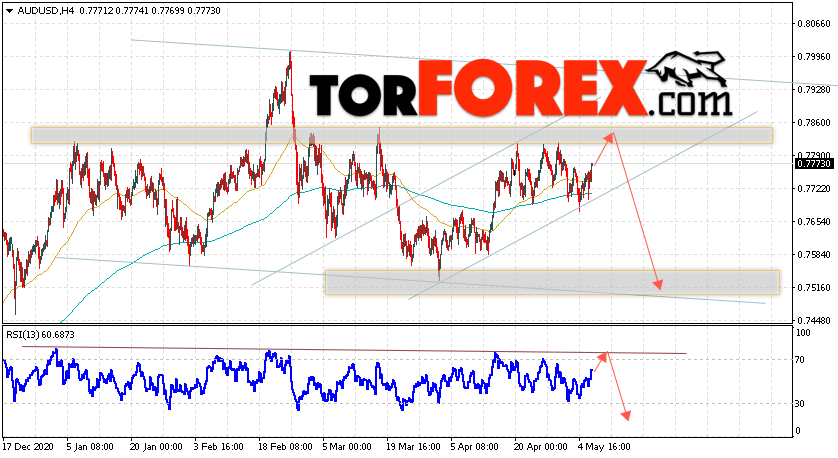This screenshot has width=838, height=458.
Task: Select price axis label 0.74480
Action: pos(814,321)
